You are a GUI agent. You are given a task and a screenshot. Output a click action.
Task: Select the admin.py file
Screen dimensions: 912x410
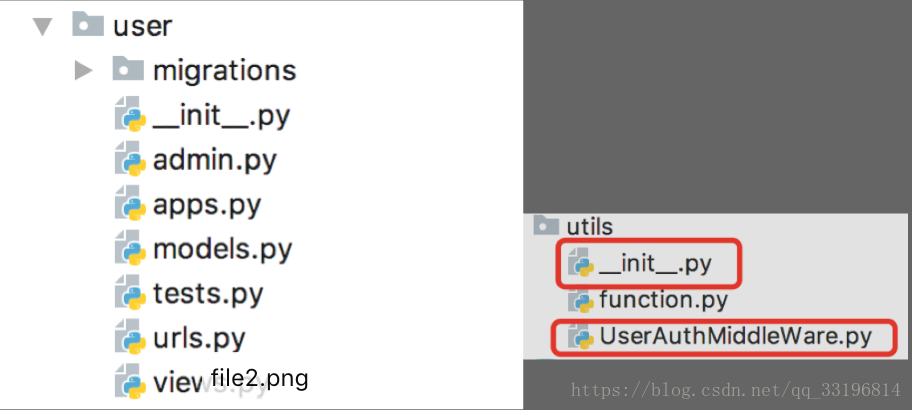point(215,160)
